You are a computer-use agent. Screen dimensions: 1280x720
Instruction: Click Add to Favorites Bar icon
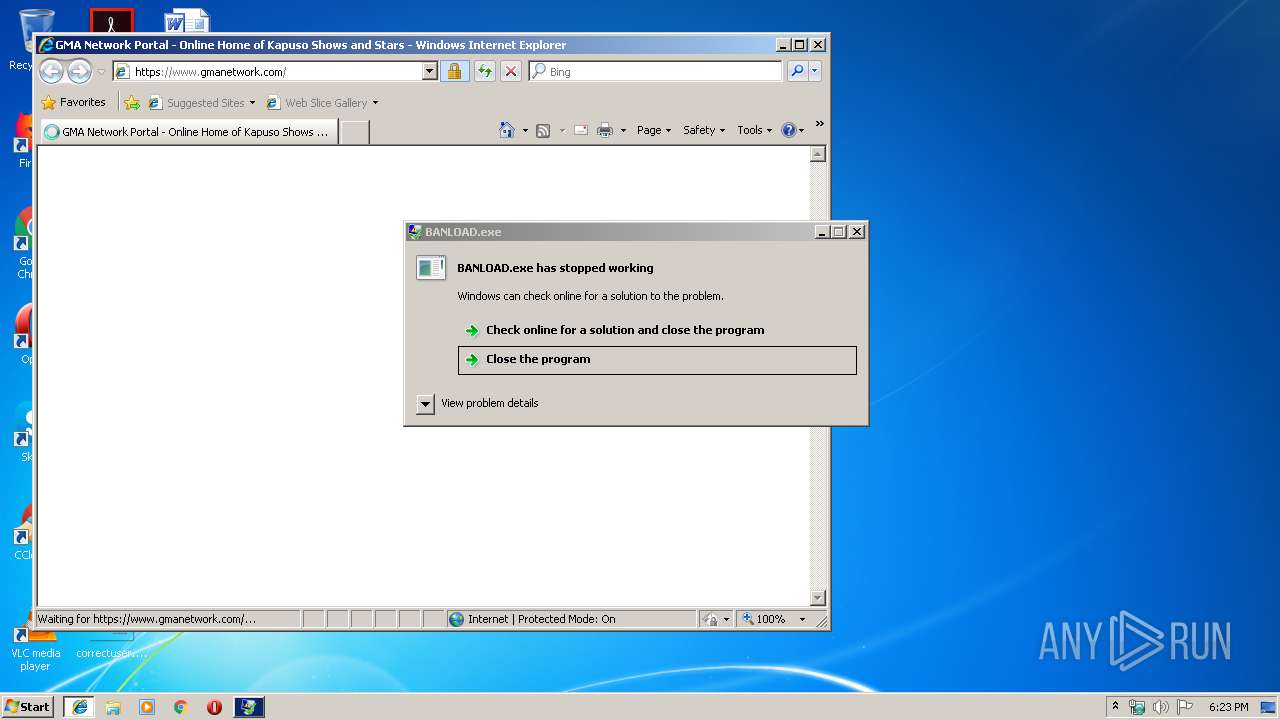[132, 102]
